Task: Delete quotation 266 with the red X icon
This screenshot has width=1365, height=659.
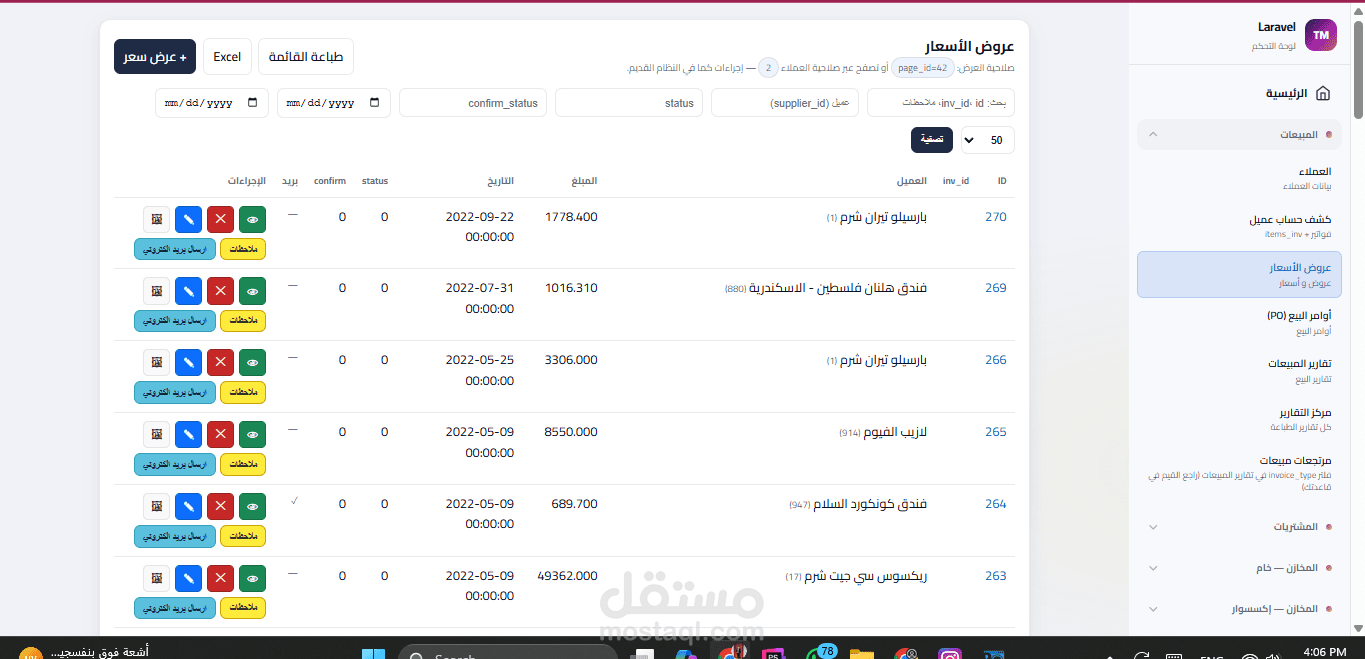Action: 221,364
